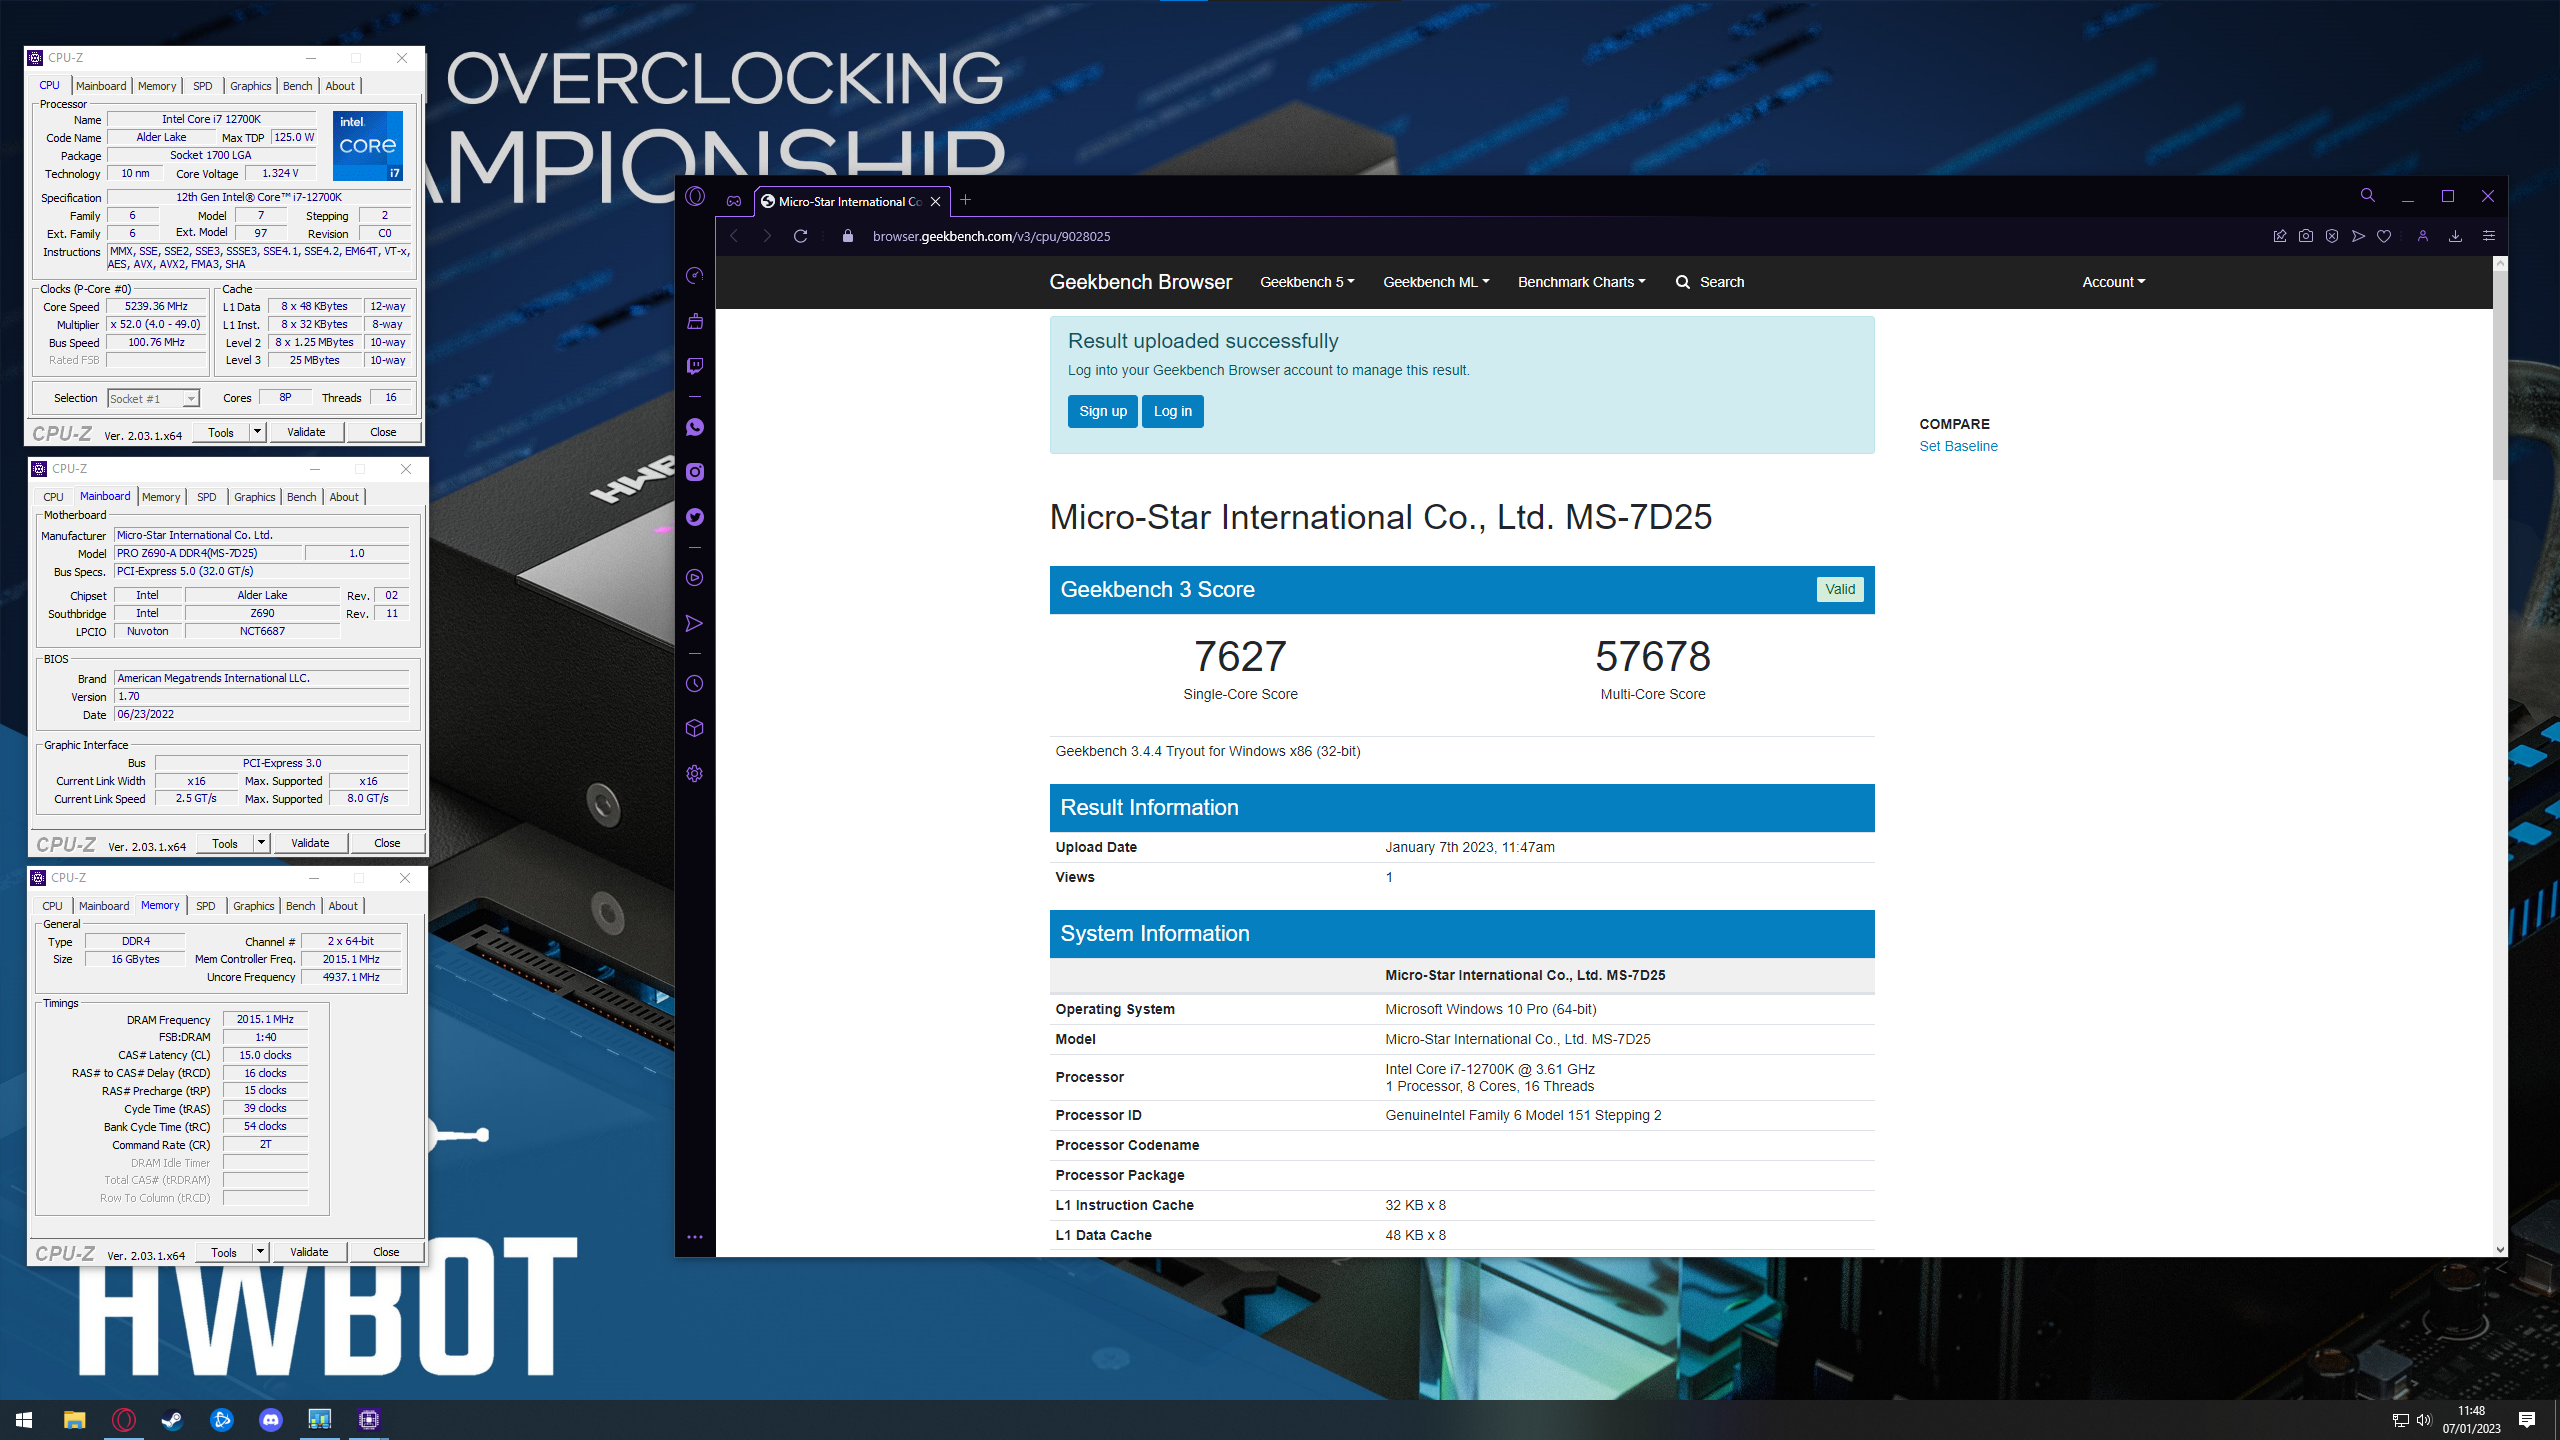
Task: Expand the Geekbench 5 dropdown menu
Action: tap(1307, 282)
